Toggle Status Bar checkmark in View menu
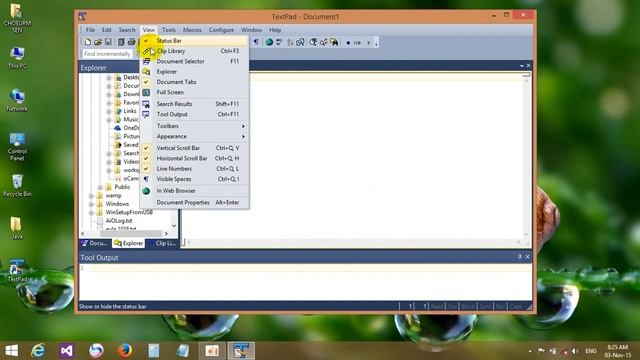Screen dimensions: 640x360 tap(194, 40)
